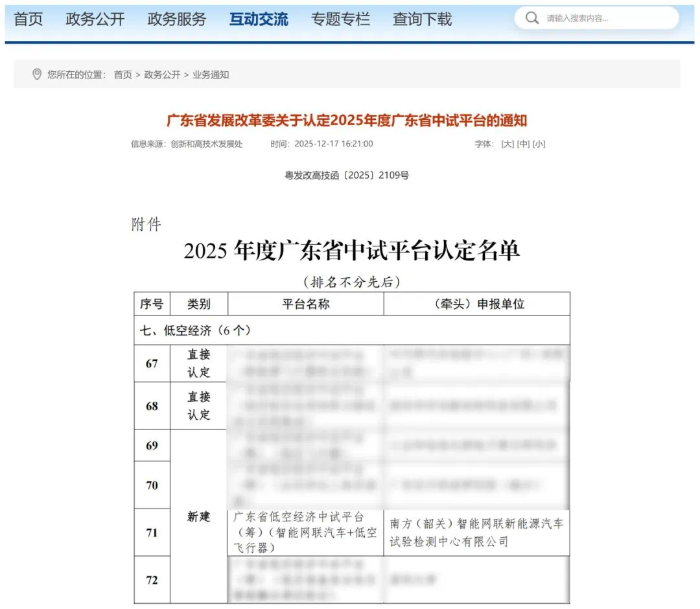Viewport: 700px width, 609px height.
Task: Click the search magnifier icon
Action: click(532, 18)
